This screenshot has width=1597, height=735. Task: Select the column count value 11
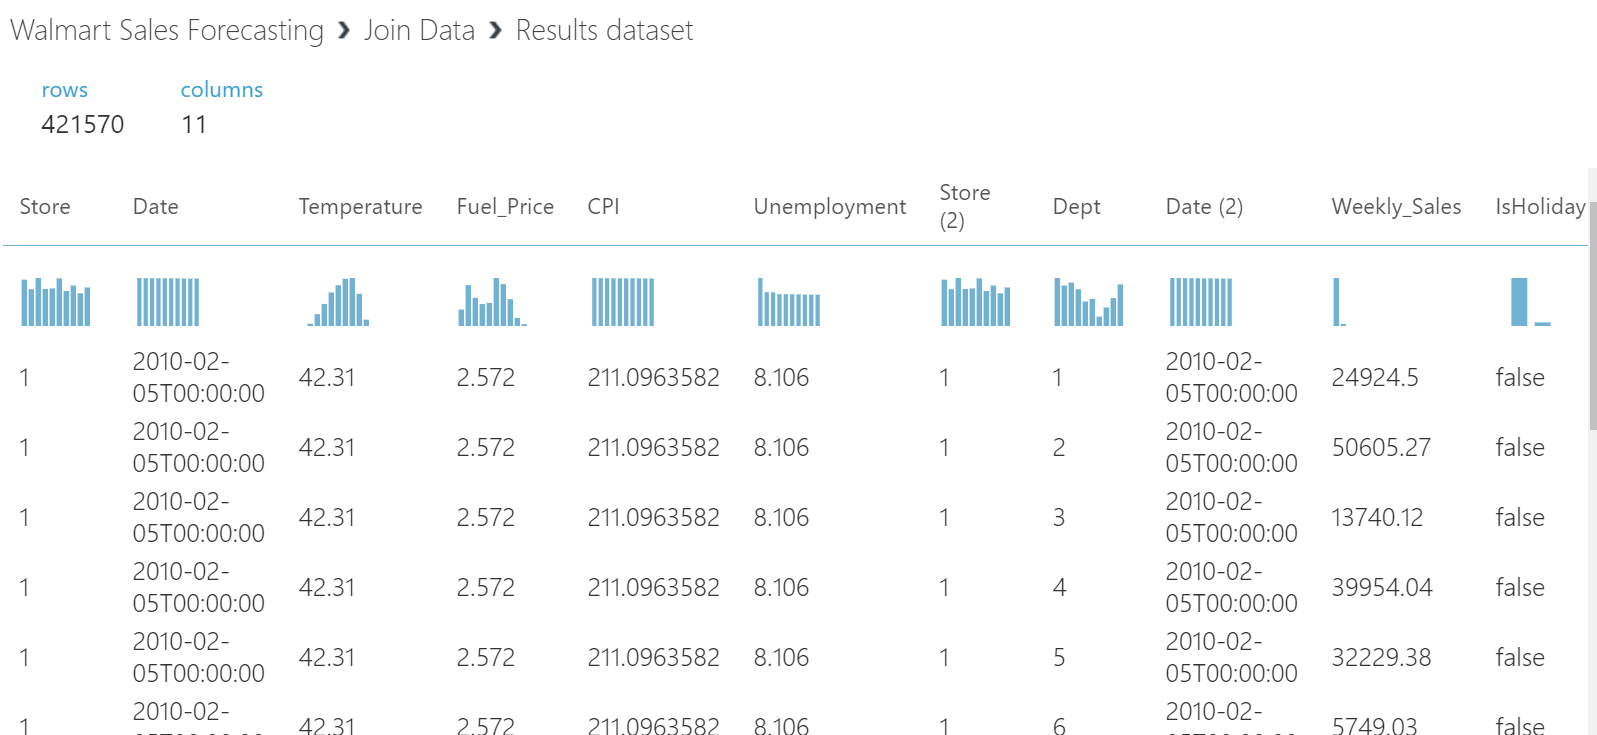click(194, 125)
